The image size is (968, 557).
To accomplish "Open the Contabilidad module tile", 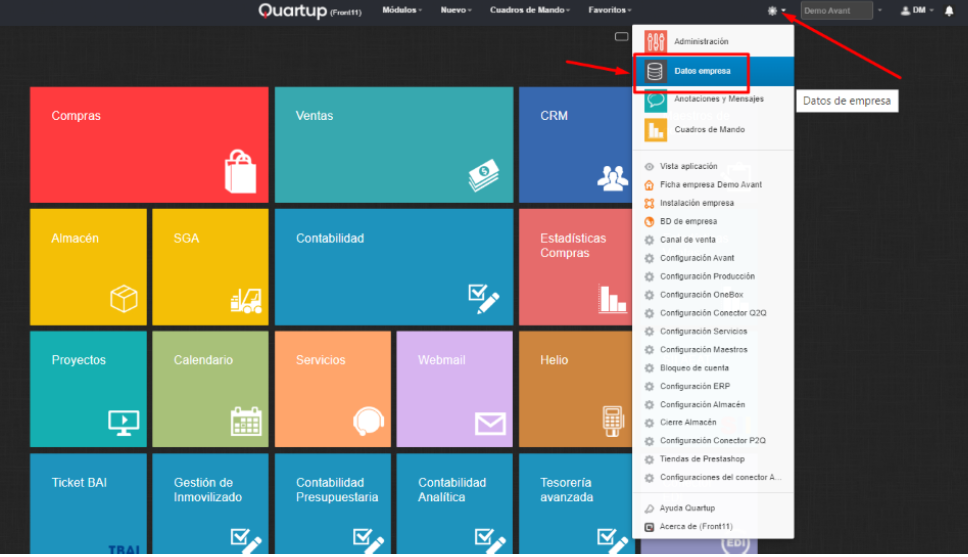I will click(x=393, y=266).
